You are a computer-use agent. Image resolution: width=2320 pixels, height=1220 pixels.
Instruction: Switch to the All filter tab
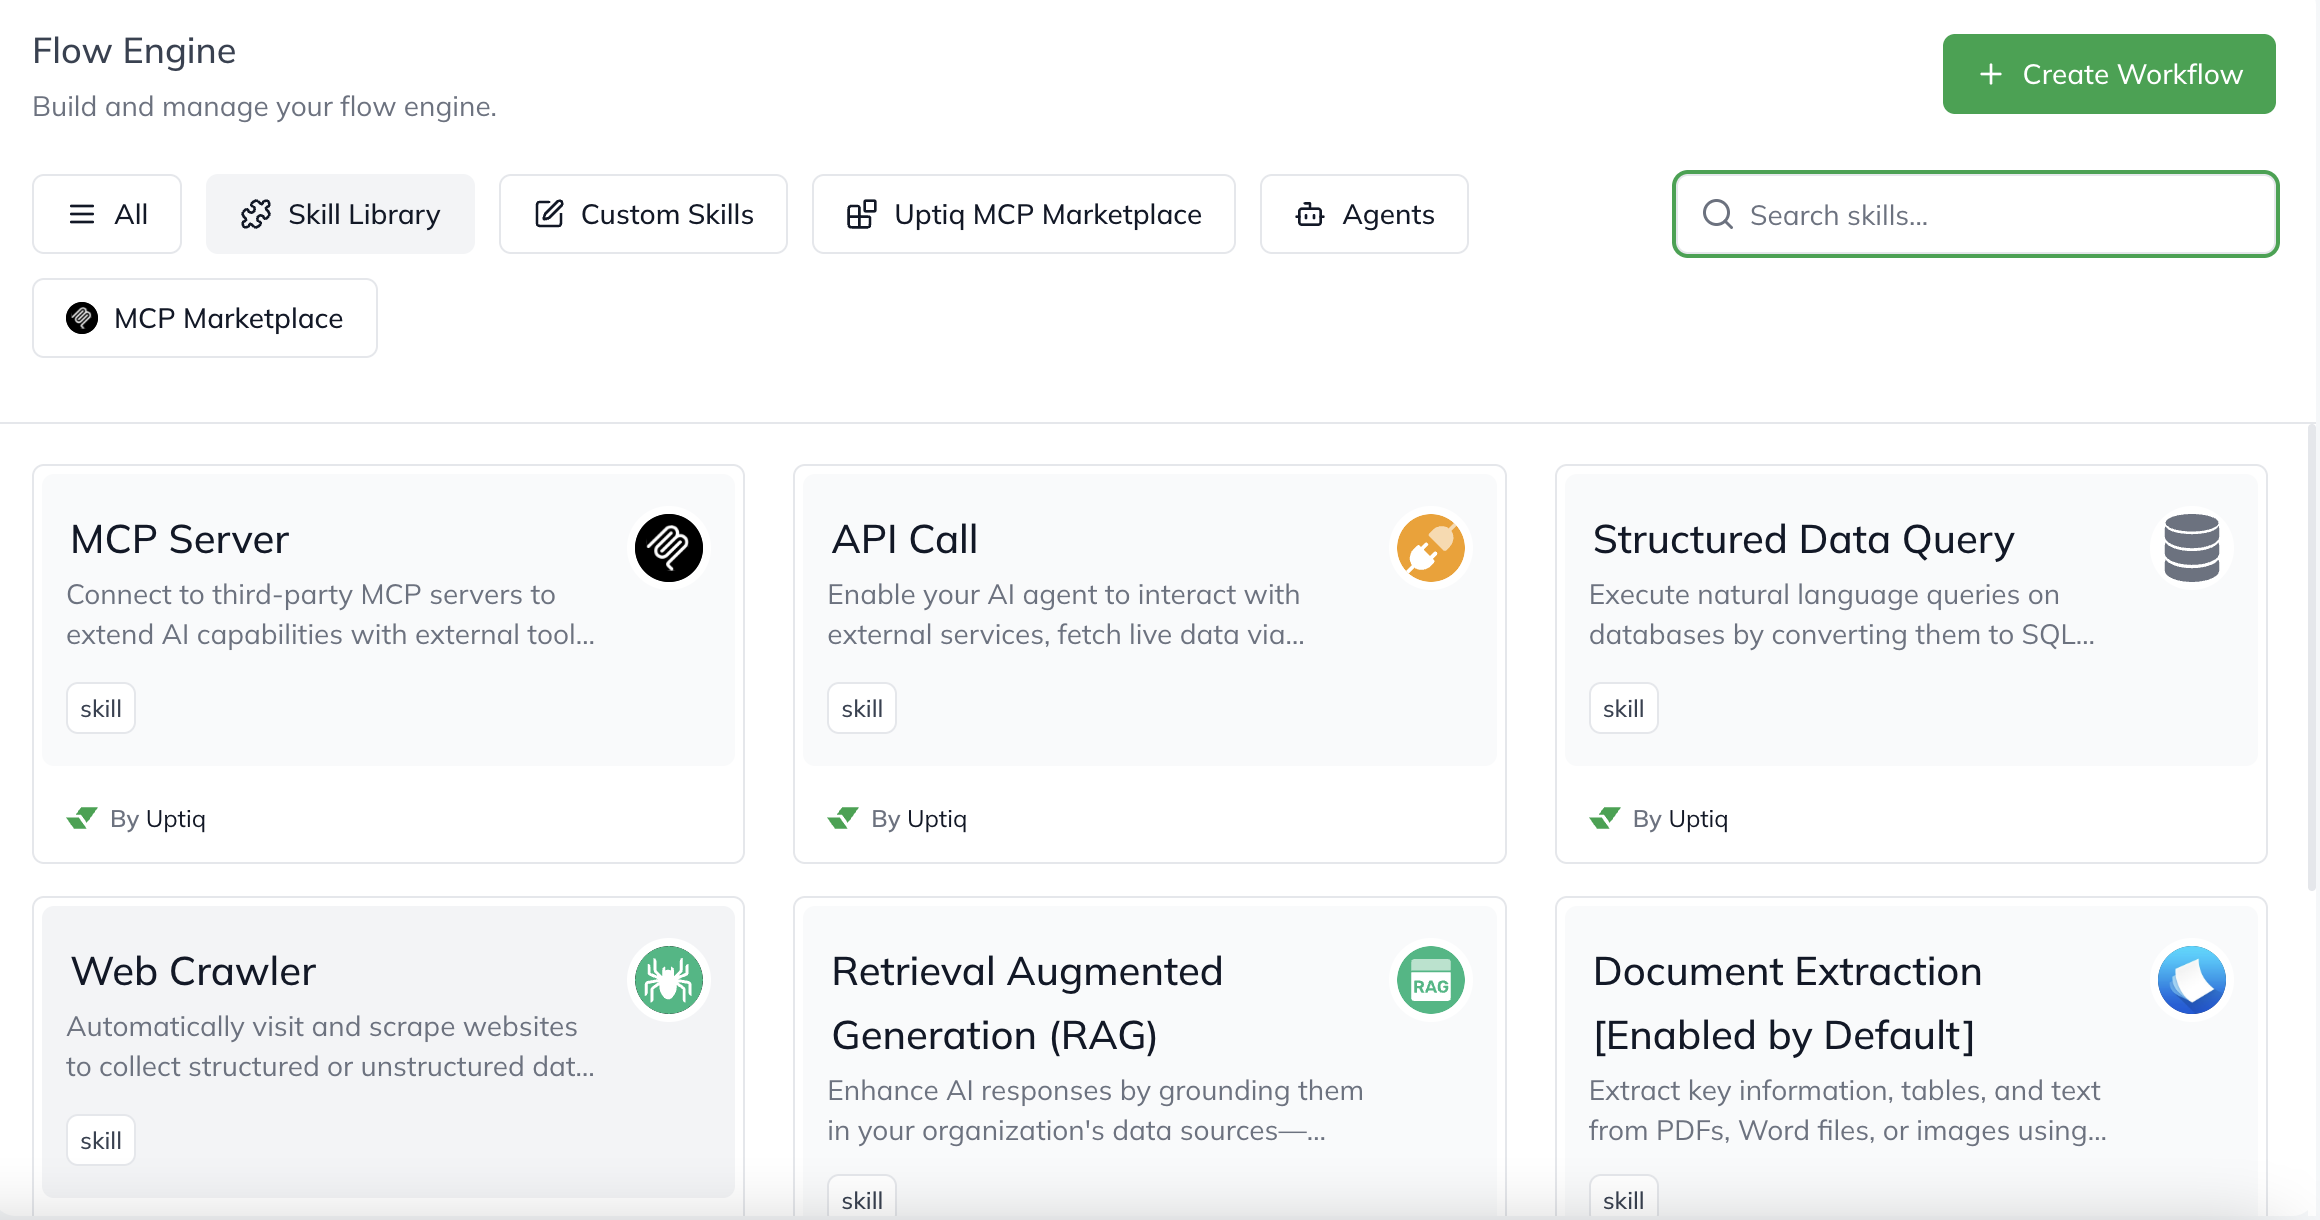click(107, 214)
